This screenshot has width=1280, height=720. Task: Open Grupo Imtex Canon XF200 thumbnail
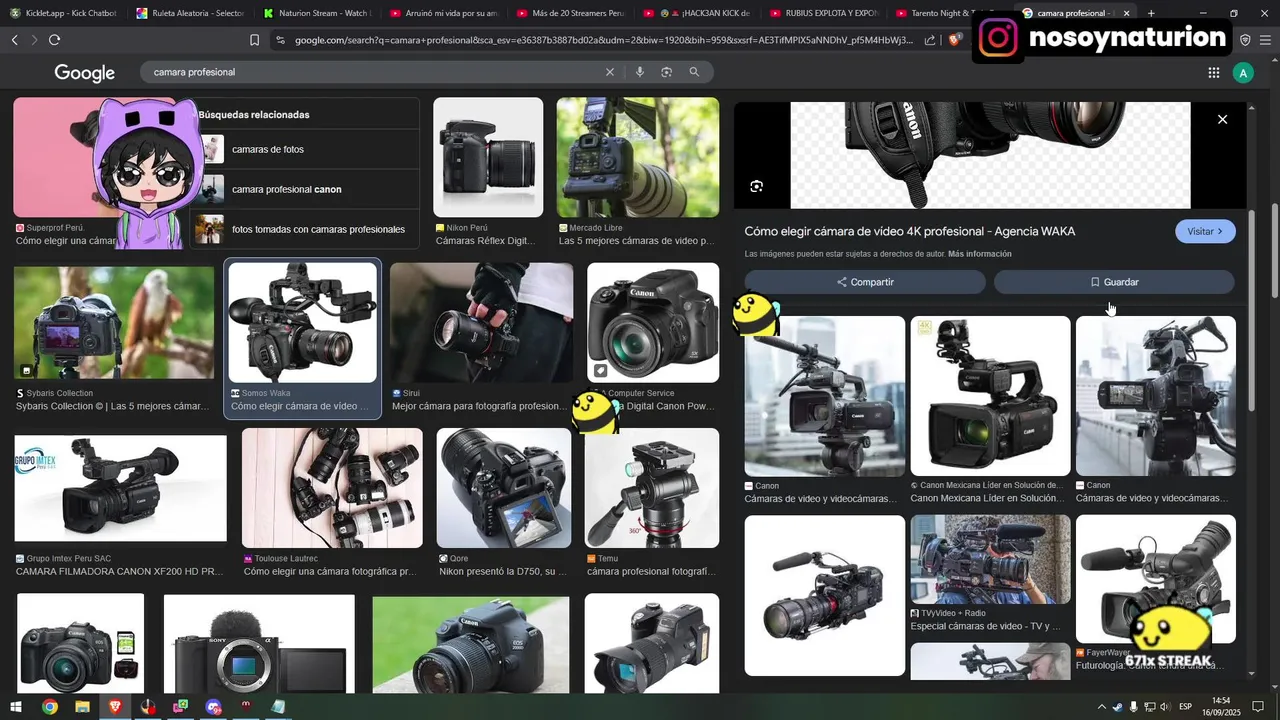[x=120, y=488]
